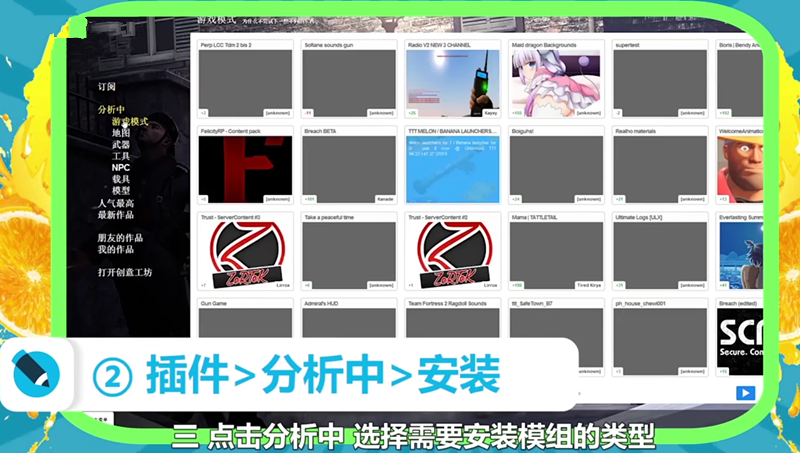This screenshot has width=800, height=453.
Task: Select WelcomeAnimation addon with Heavy image
Action: pyautogui.click(x=739, y=166)
